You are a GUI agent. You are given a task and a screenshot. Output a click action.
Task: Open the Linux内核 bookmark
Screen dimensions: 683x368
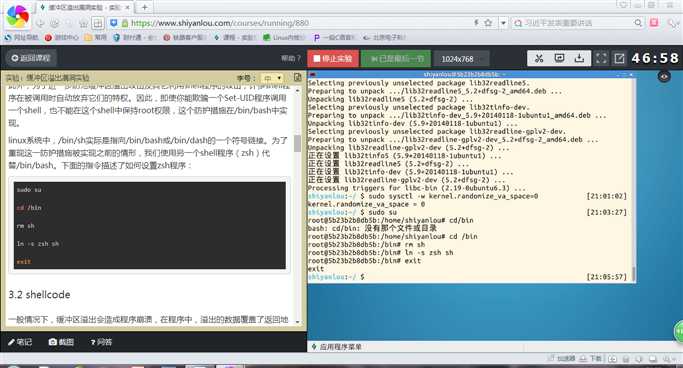[284, 37]
